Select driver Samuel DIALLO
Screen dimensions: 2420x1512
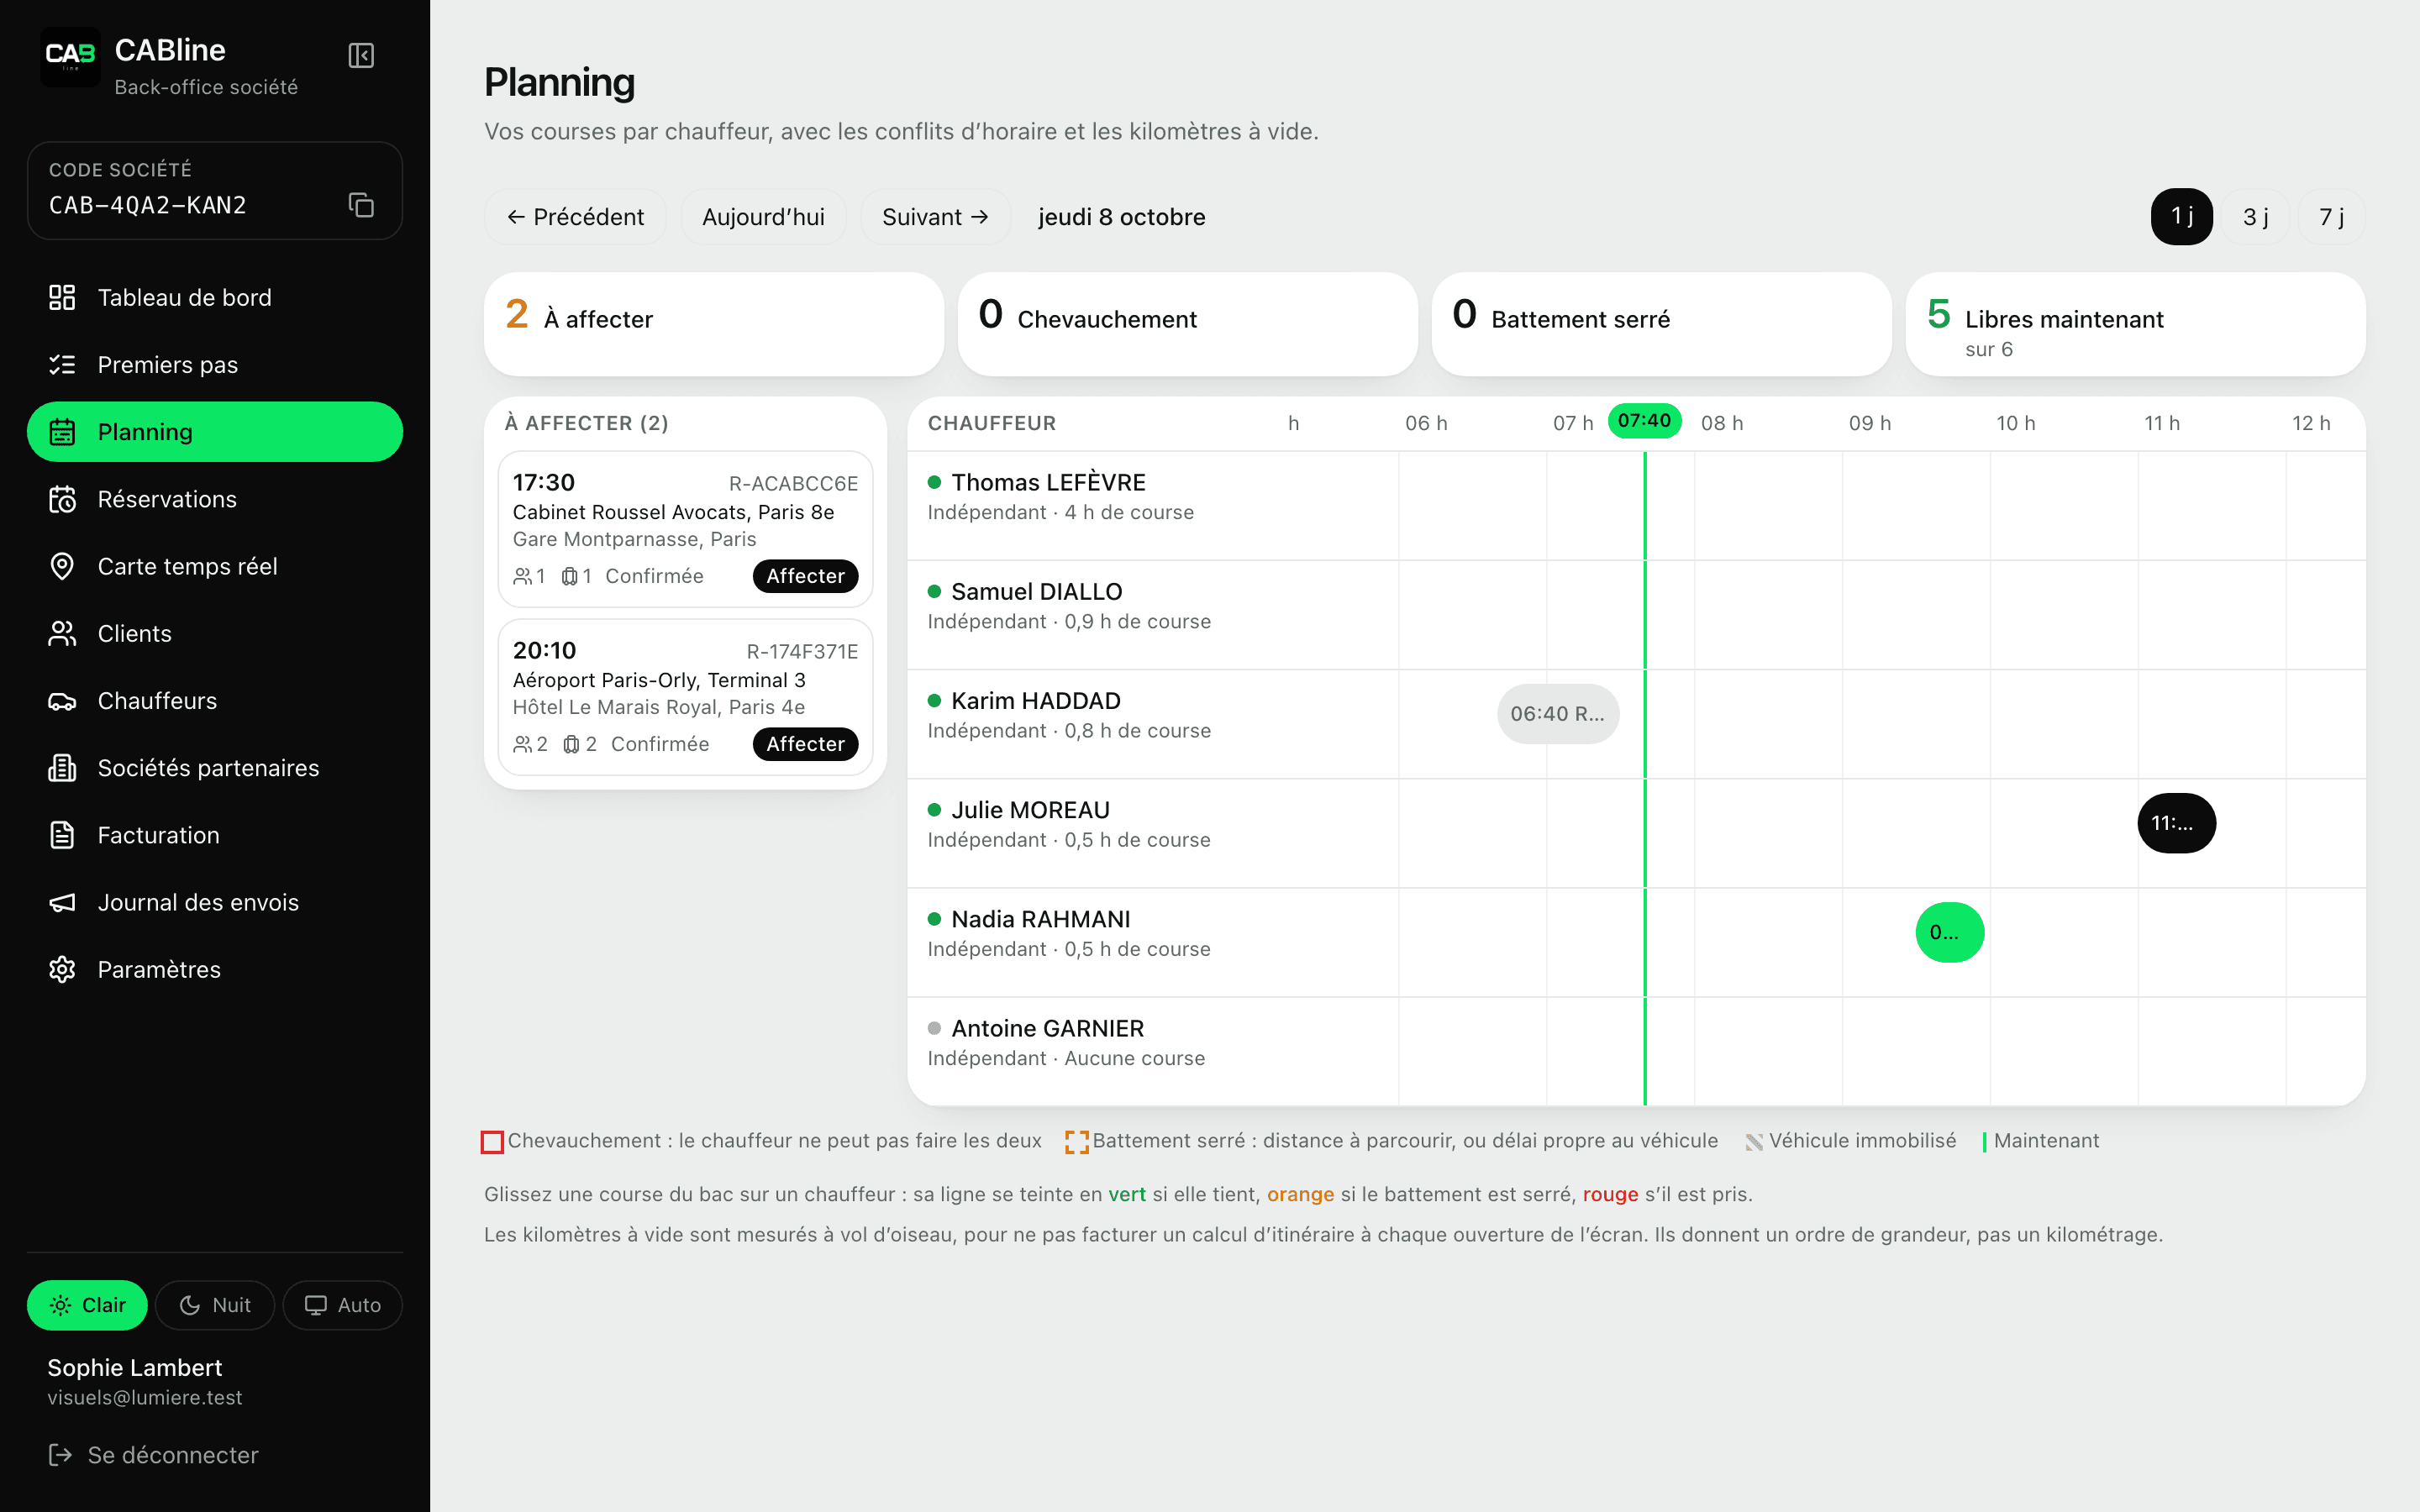pyautogui.click(x=1036, y=592)
